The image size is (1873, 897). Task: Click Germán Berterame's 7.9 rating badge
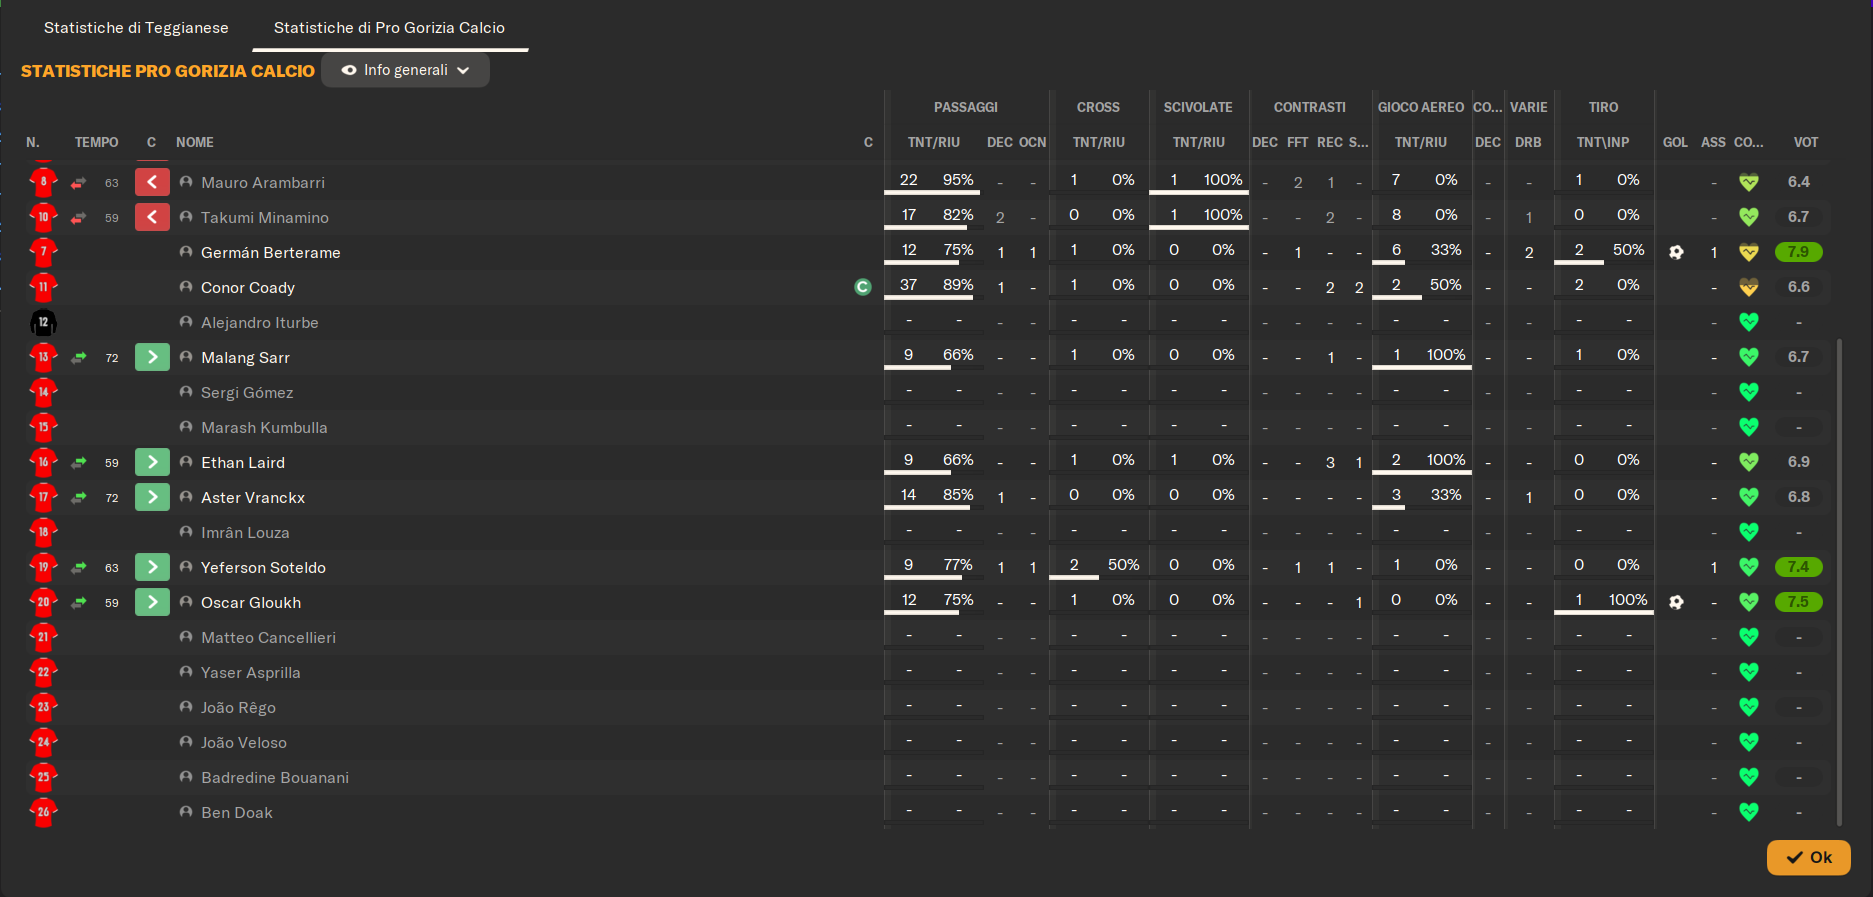(x=1799, y=252)
